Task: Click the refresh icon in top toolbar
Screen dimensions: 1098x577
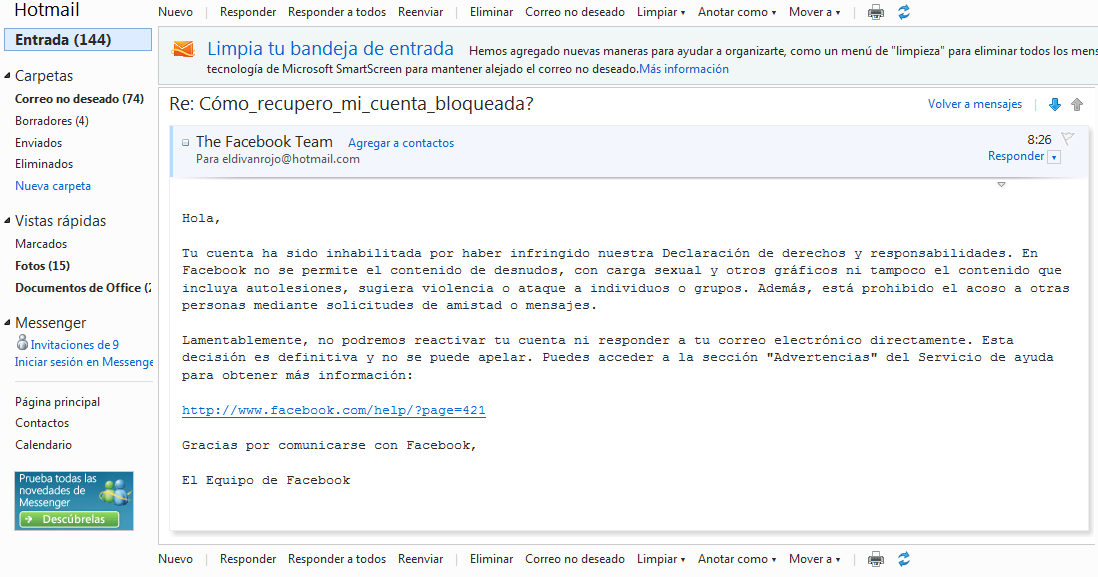Action: click(x=904, y=12)
